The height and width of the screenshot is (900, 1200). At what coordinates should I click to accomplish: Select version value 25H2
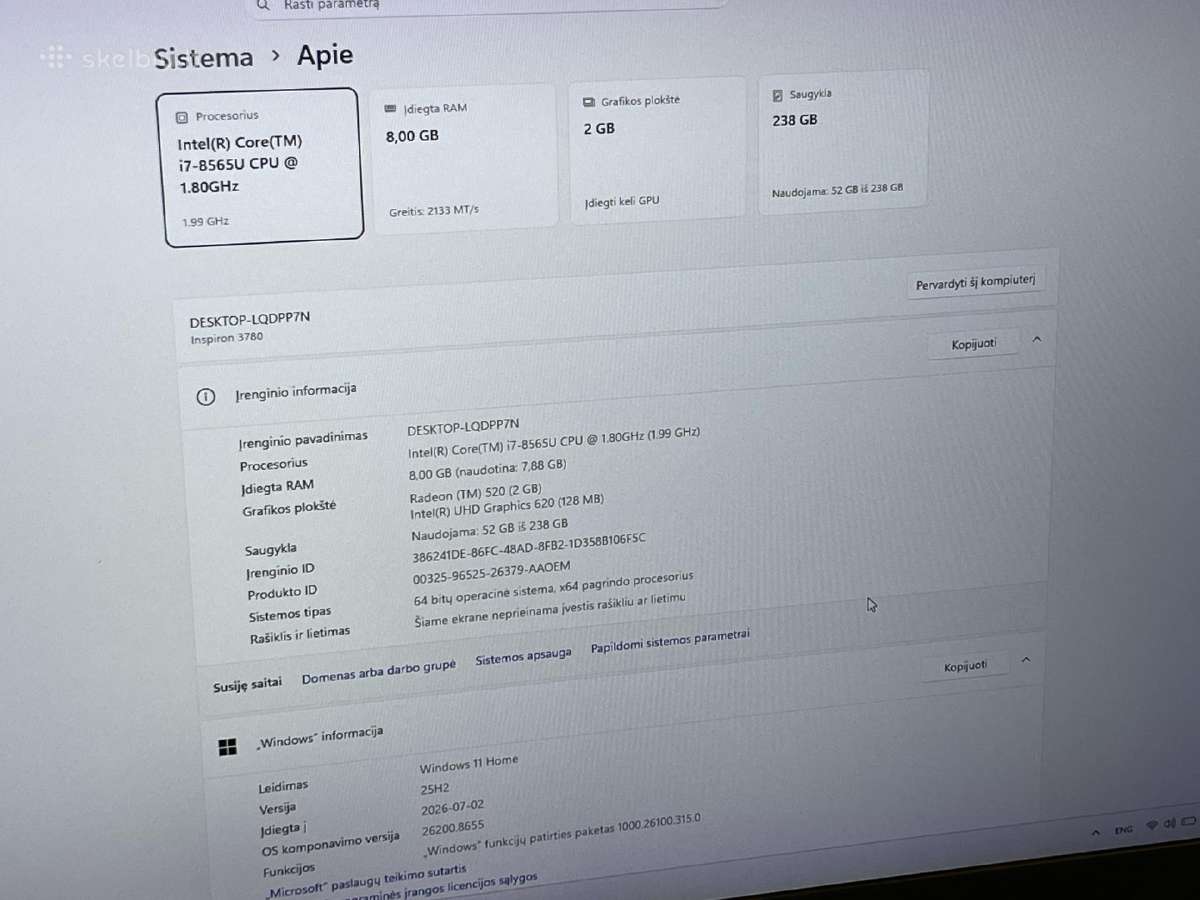(435, 787)
